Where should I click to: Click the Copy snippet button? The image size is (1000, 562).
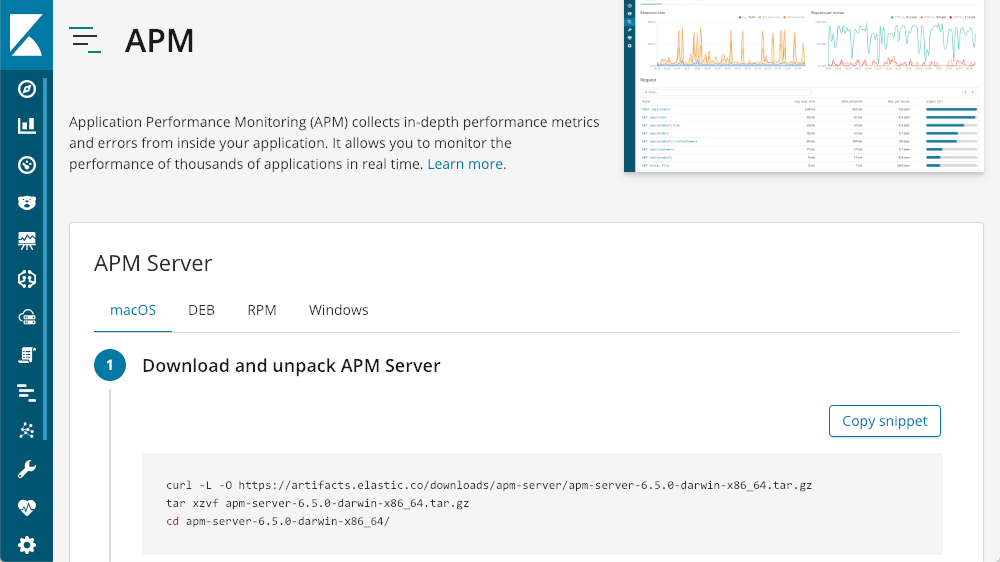pyautogui.click(x=884, y=421)
